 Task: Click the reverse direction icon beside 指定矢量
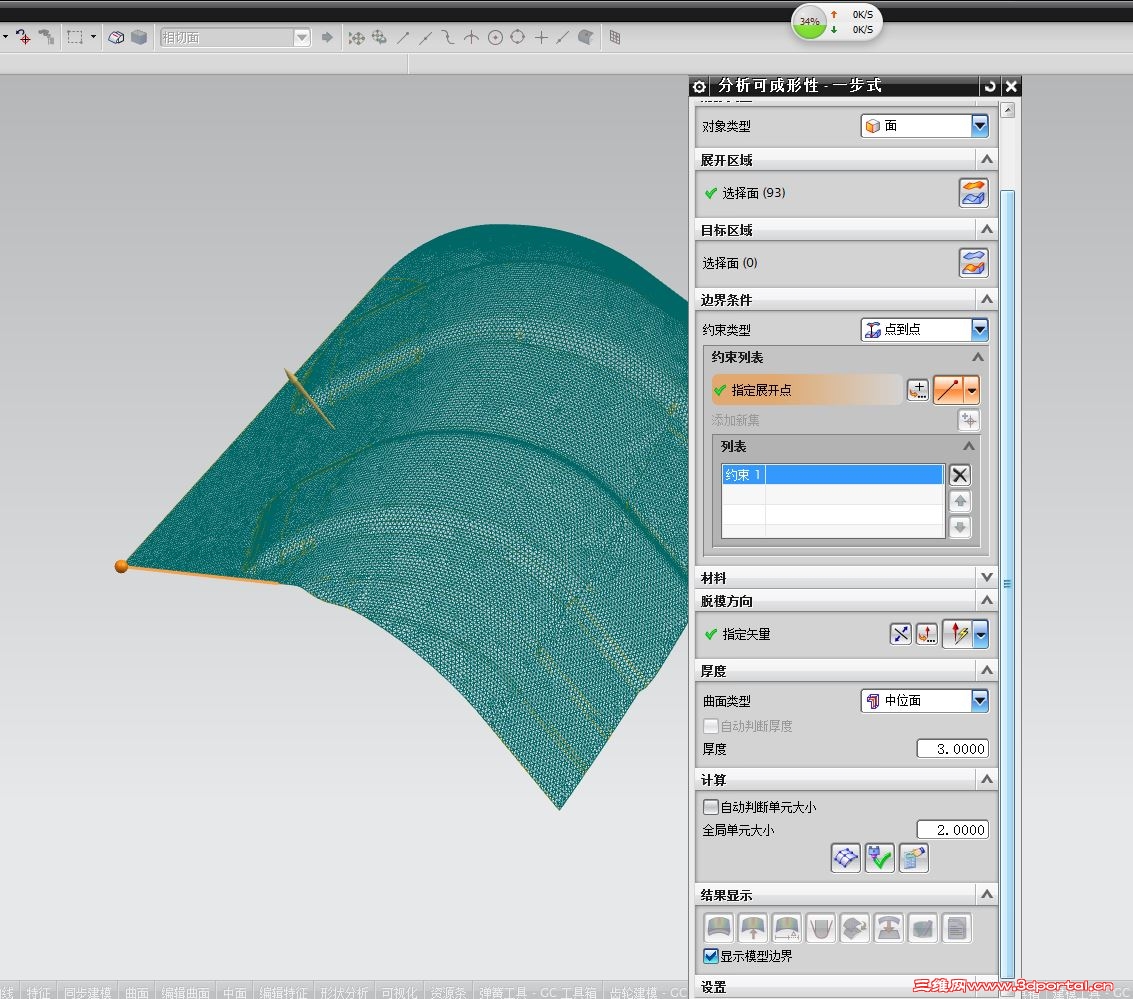(900, 634)
